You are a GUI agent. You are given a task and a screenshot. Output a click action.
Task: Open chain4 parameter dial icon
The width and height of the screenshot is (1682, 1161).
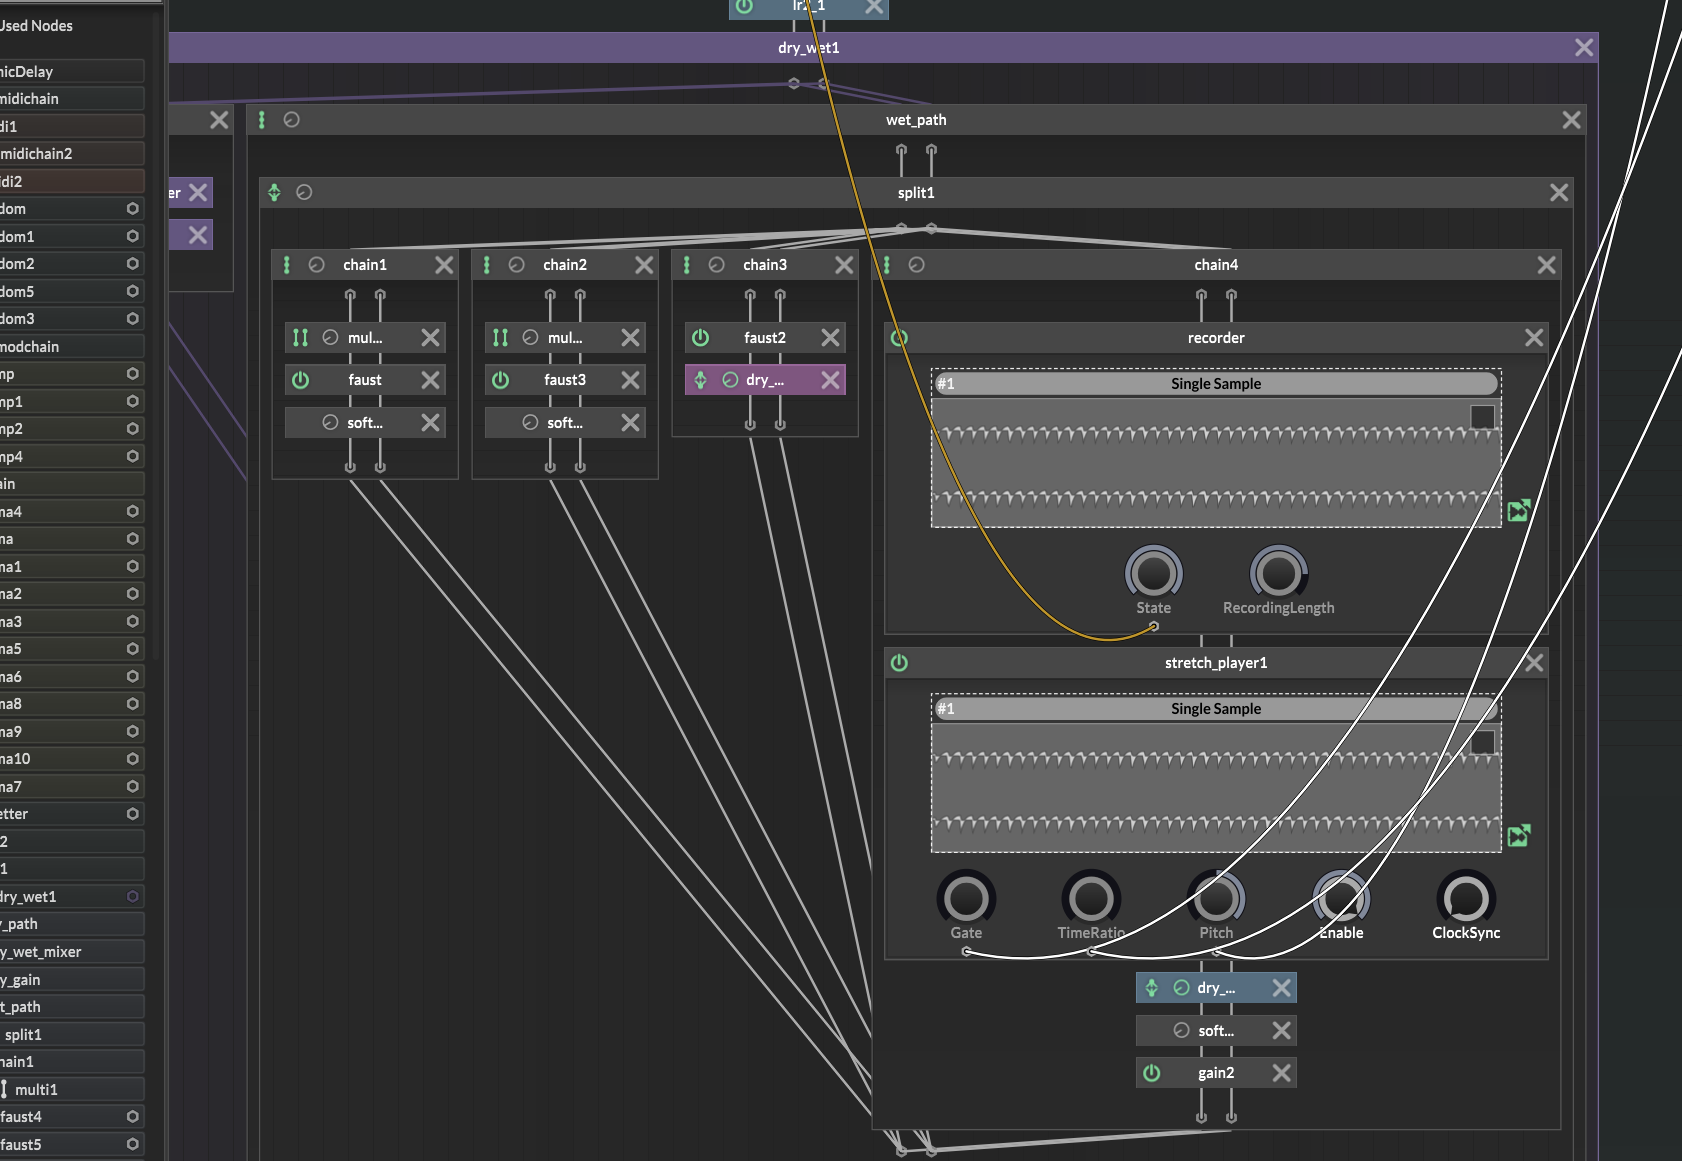tap(916, 265)
